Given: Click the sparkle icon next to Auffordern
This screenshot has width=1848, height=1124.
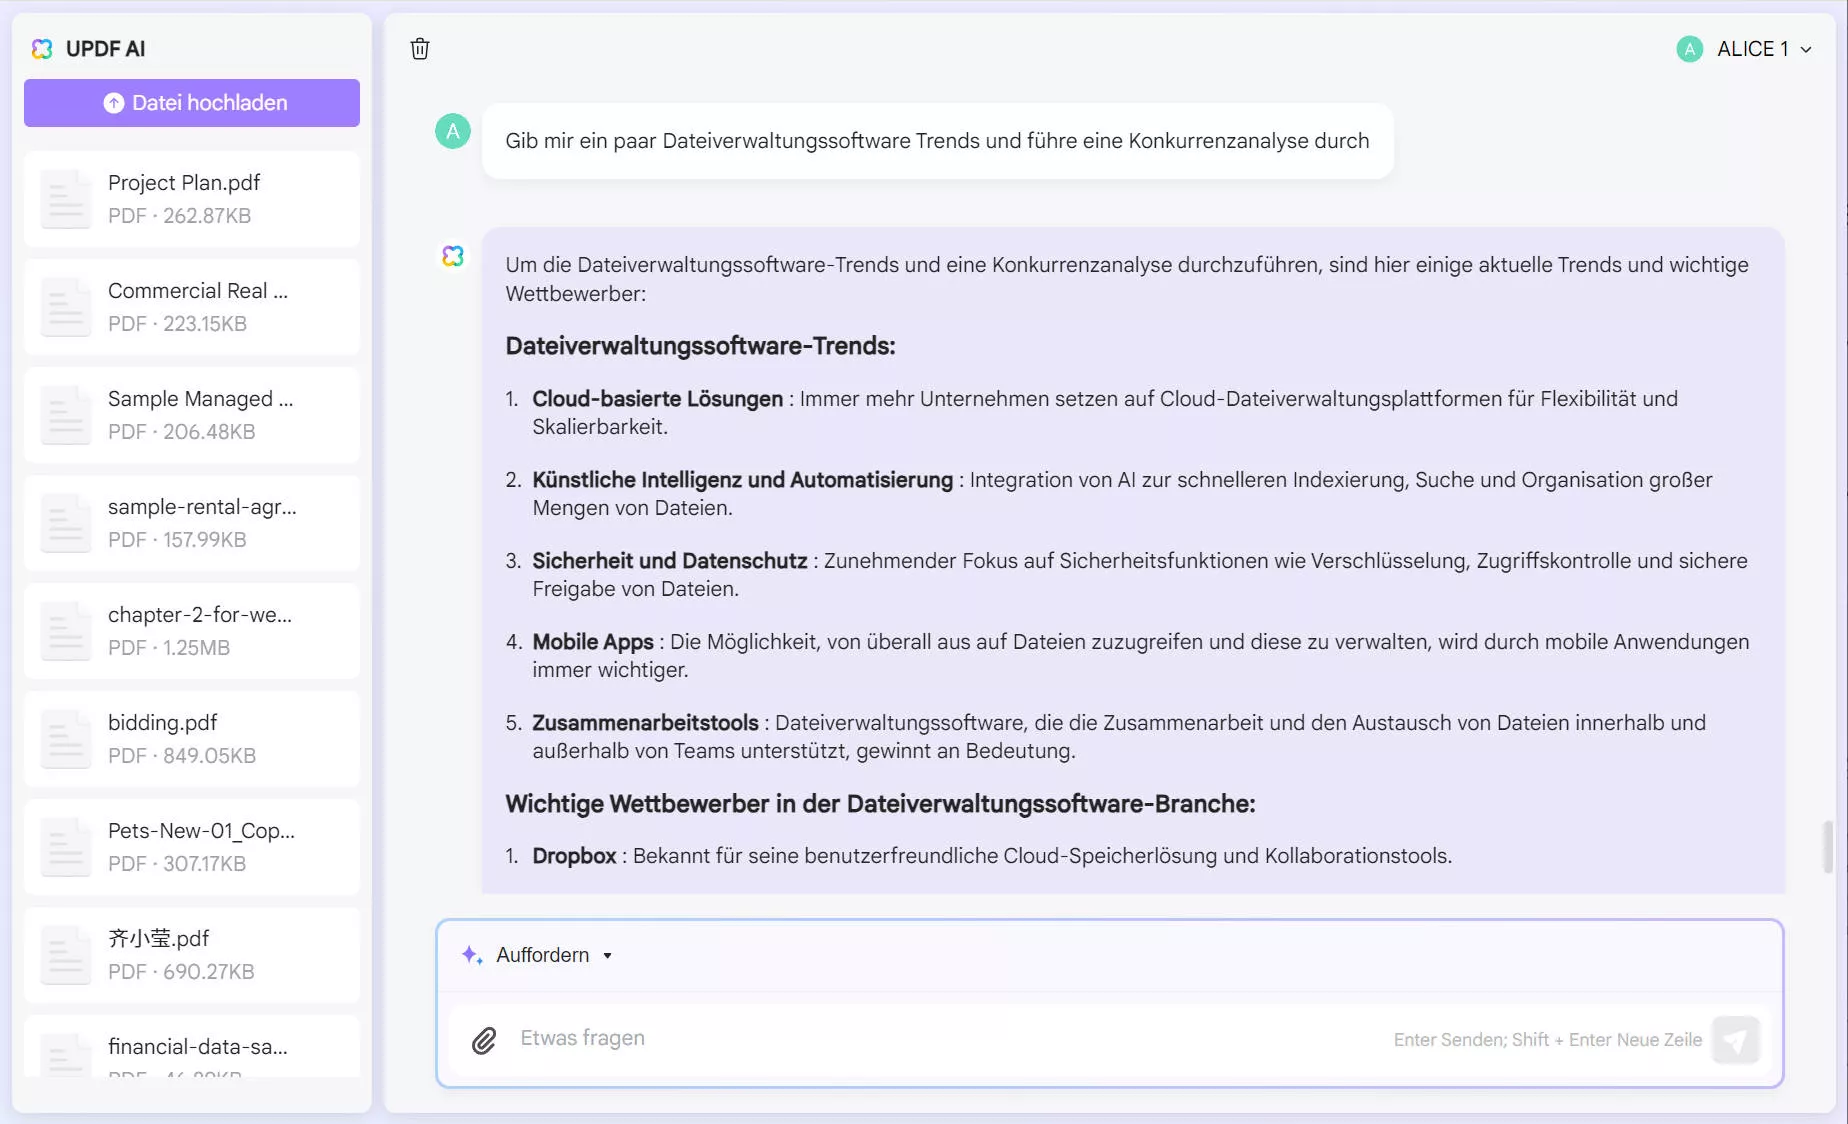Looking at the screenshot, I should (470, 955).
